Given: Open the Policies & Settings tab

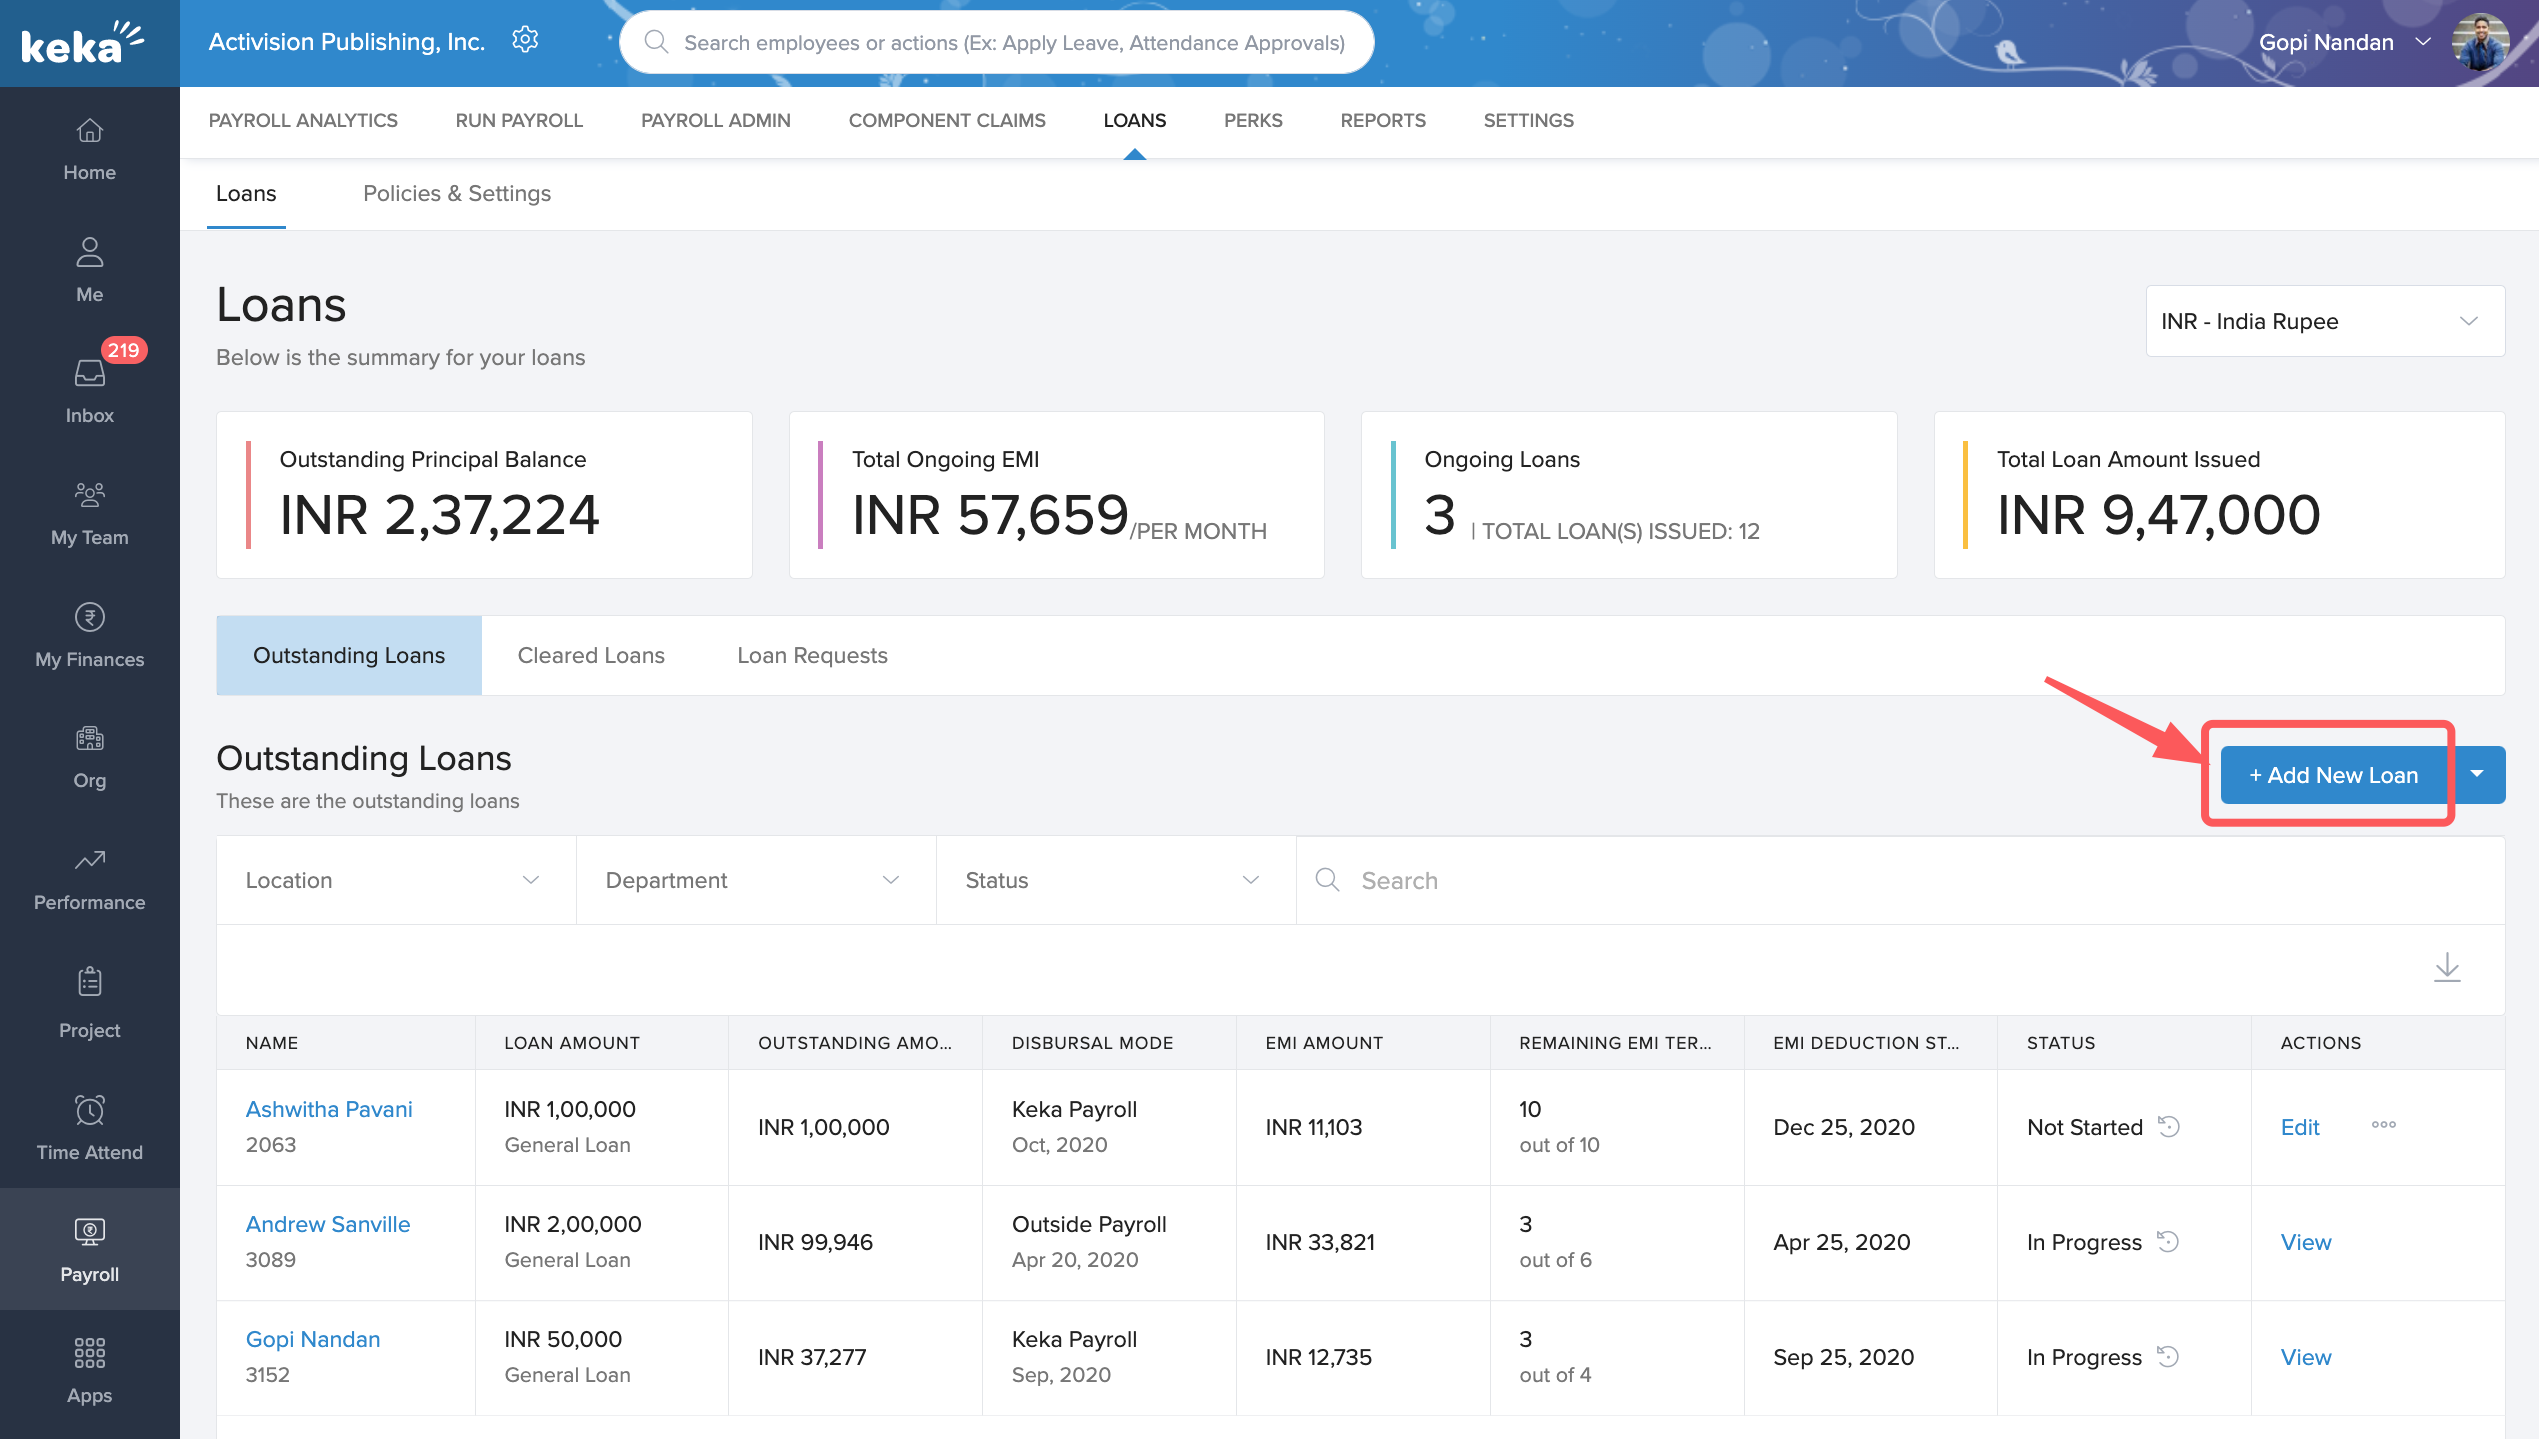Looking at the screenshot, I should tap(456, 193).
